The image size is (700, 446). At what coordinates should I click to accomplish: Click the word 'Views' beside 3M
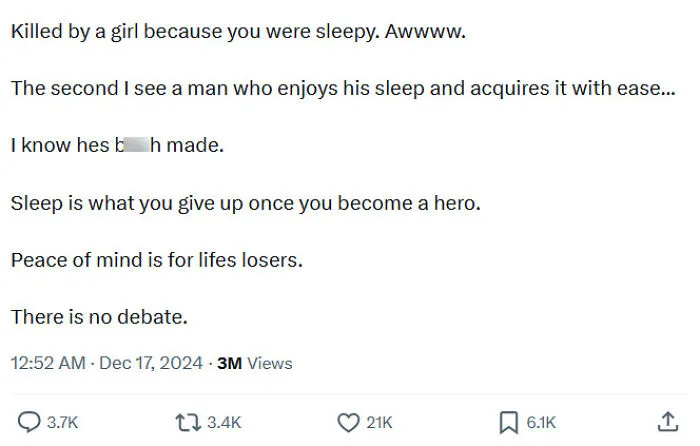(x=270, y=363)
